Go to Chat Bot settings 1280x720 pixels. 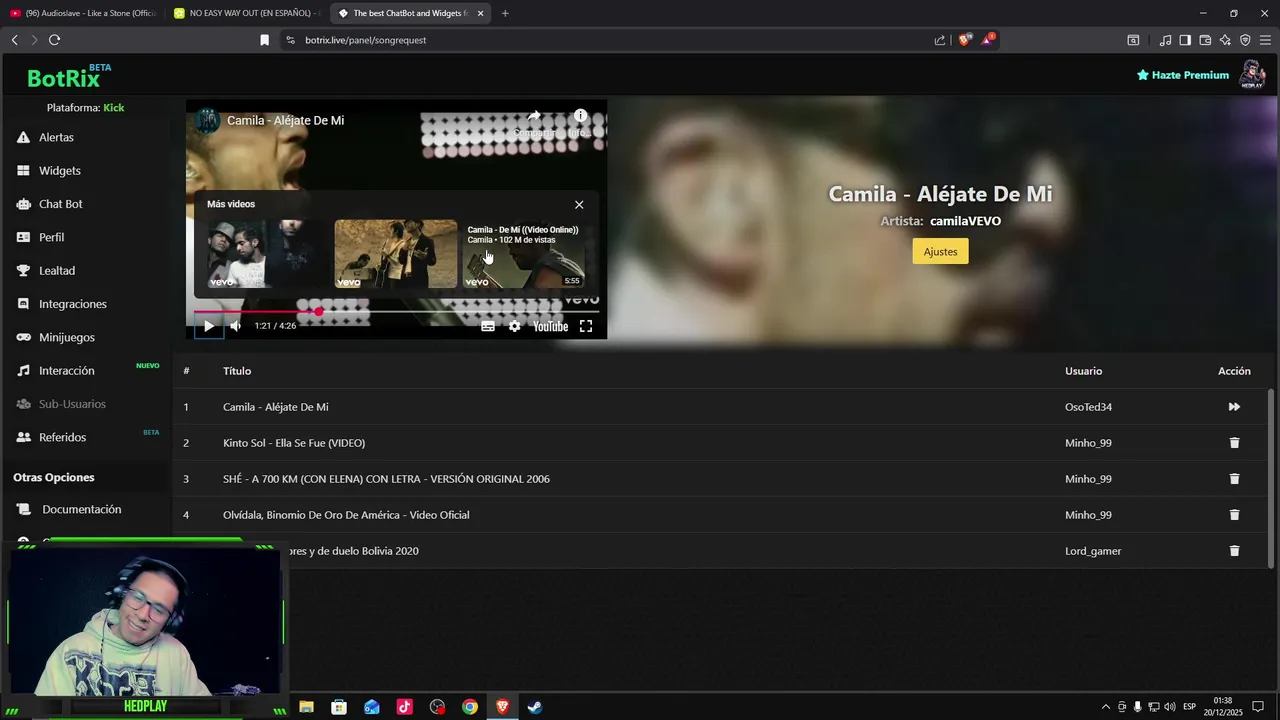[60, 204]
